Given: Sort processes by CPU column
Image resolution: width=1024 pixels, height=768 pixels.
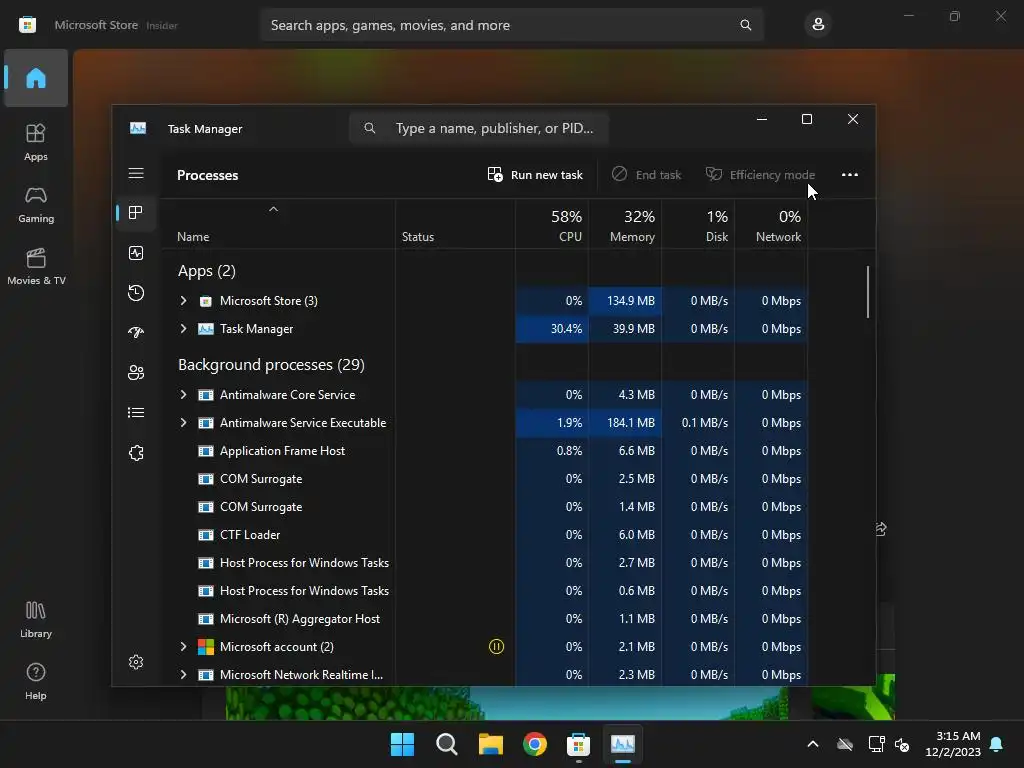Looking at the screenshot, I should 552,225.
